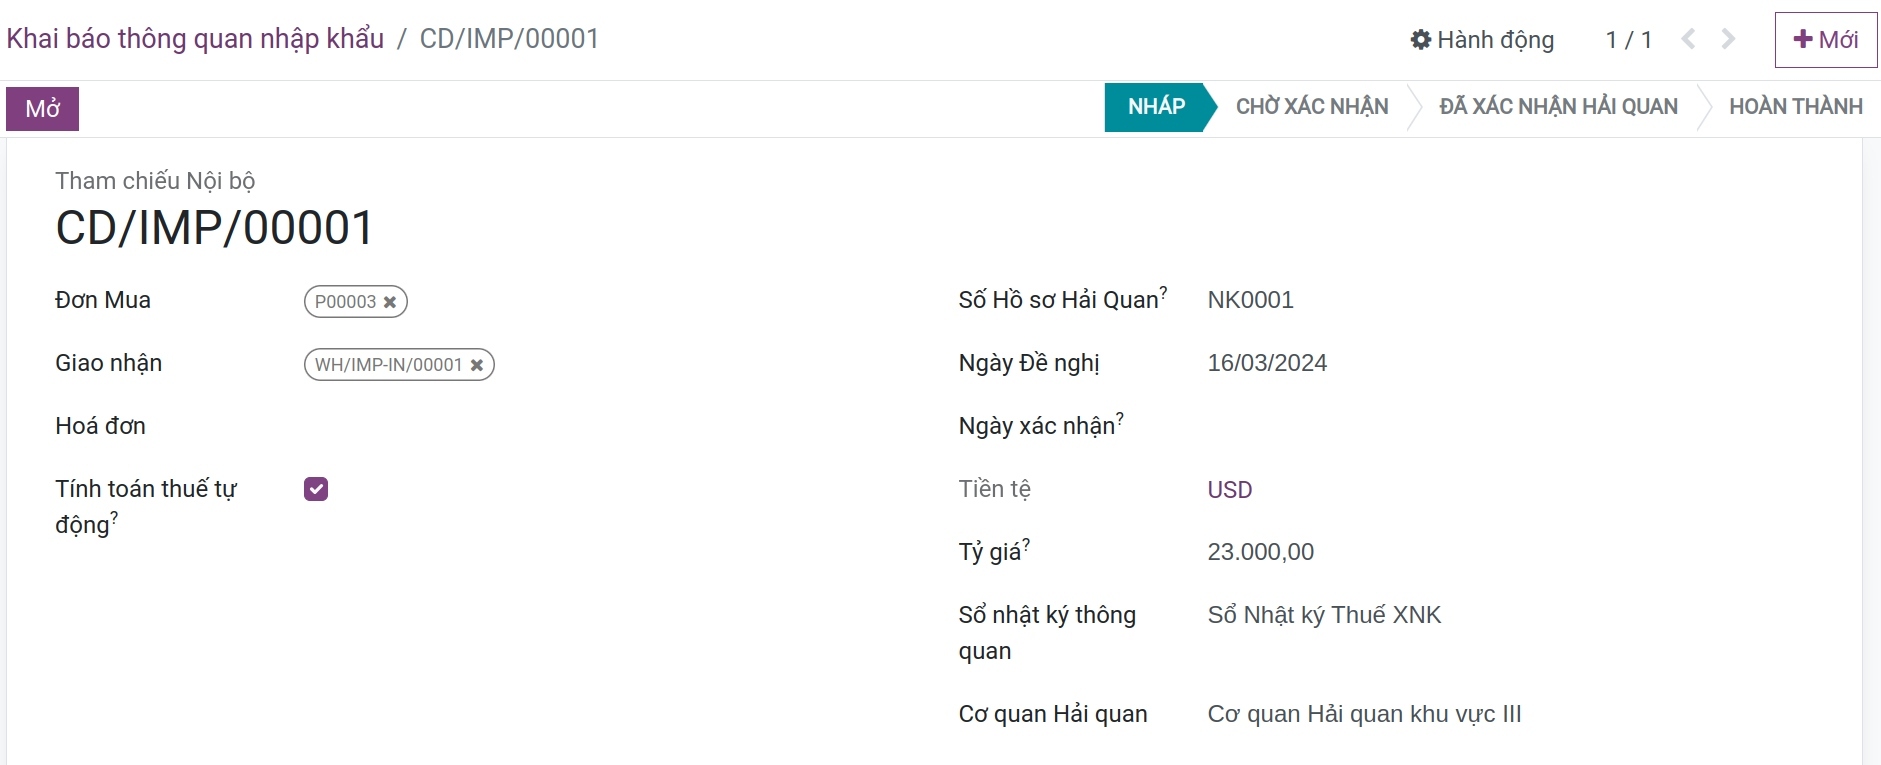Go to the previous record arrow
Image resolution: width=1881 pixels, height=765 pixels.
tap(1688, 39)
